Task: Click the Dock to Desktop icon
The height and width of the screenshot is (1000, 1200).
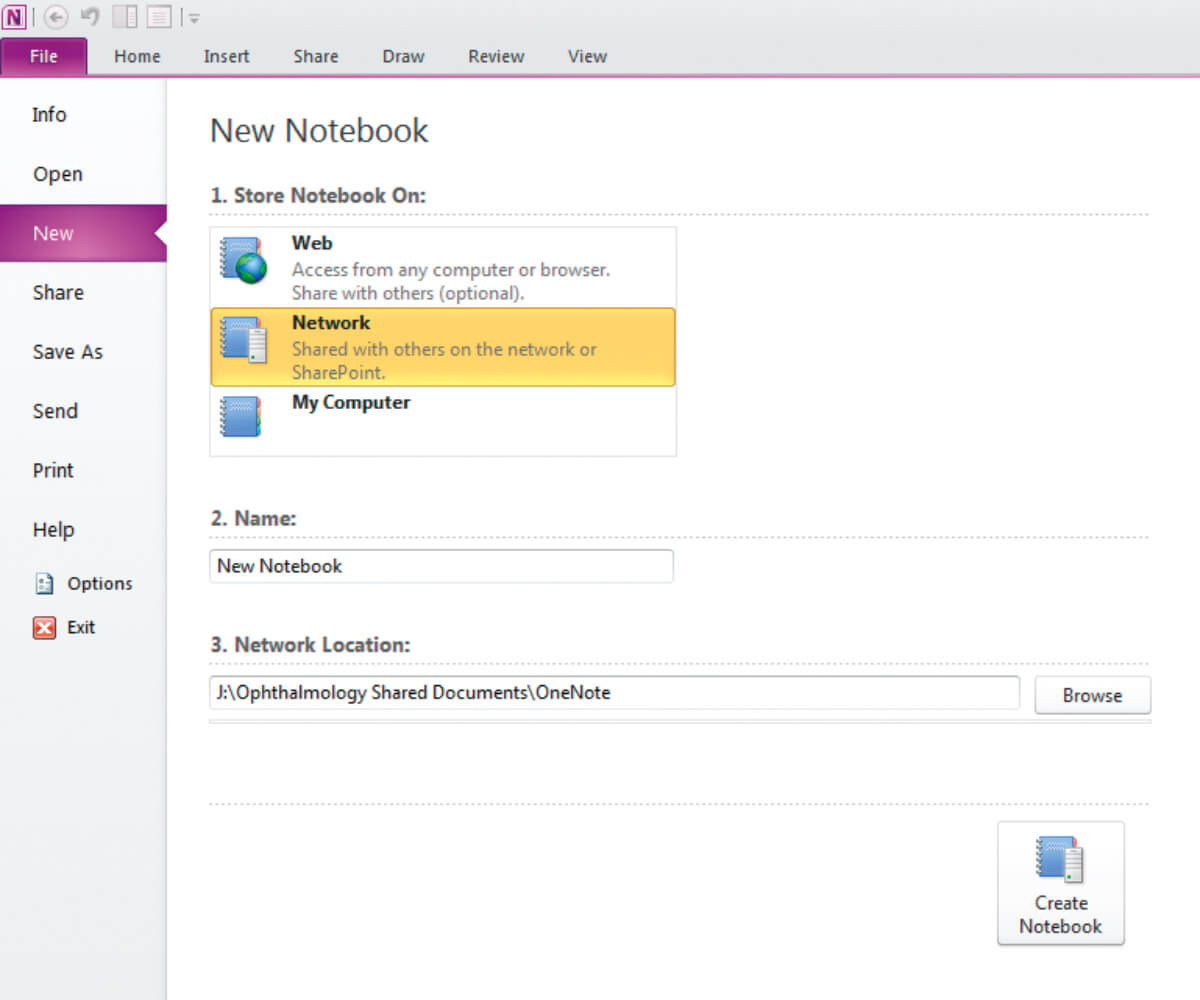Action: tap(125, 17)
